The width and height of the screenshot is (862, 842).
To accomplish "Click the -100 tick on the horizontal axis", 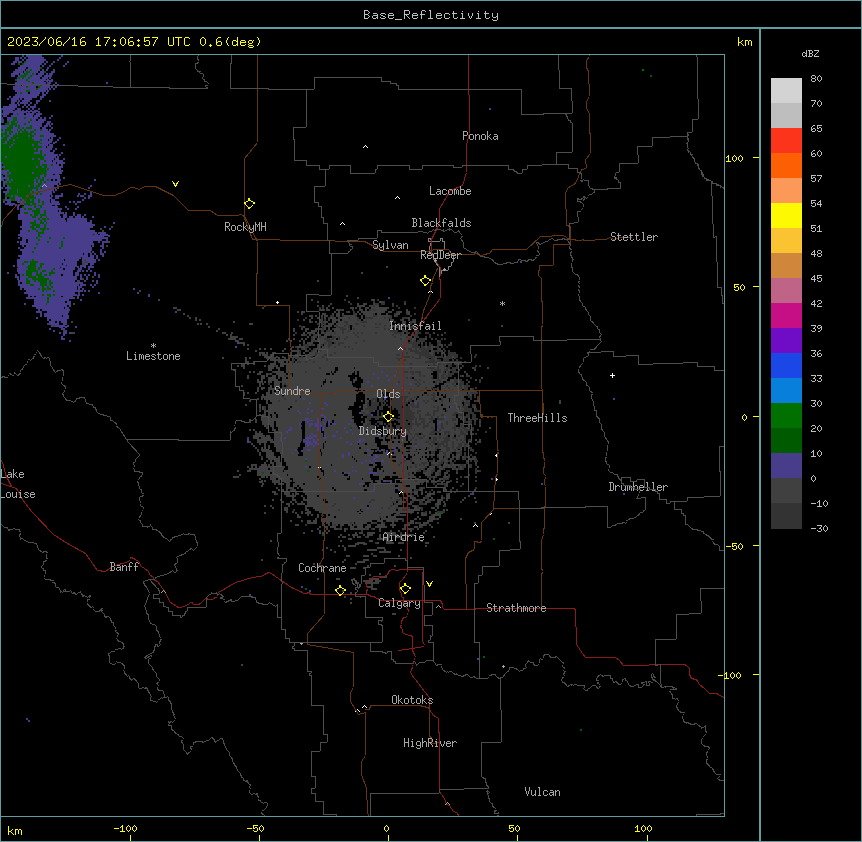I will pyautogui.click(x=125, y=829).
